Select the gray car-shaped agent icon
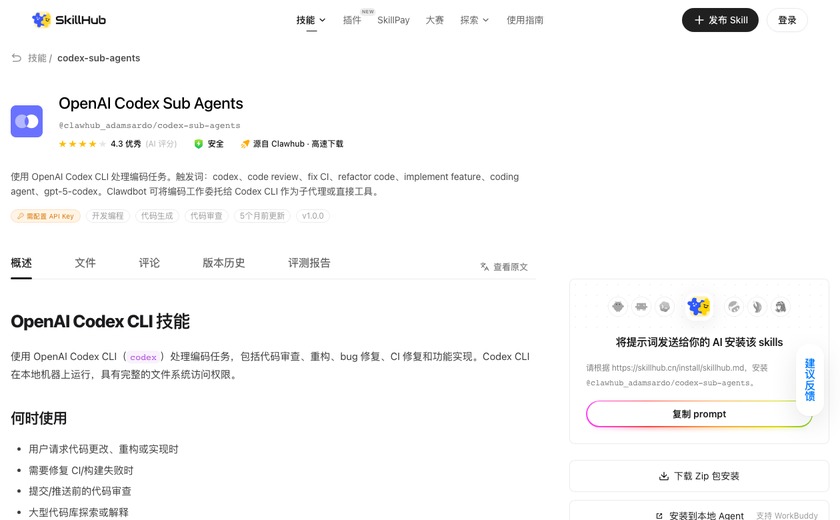The height and width of the screenshot is (520, 840). click(641, 307)
